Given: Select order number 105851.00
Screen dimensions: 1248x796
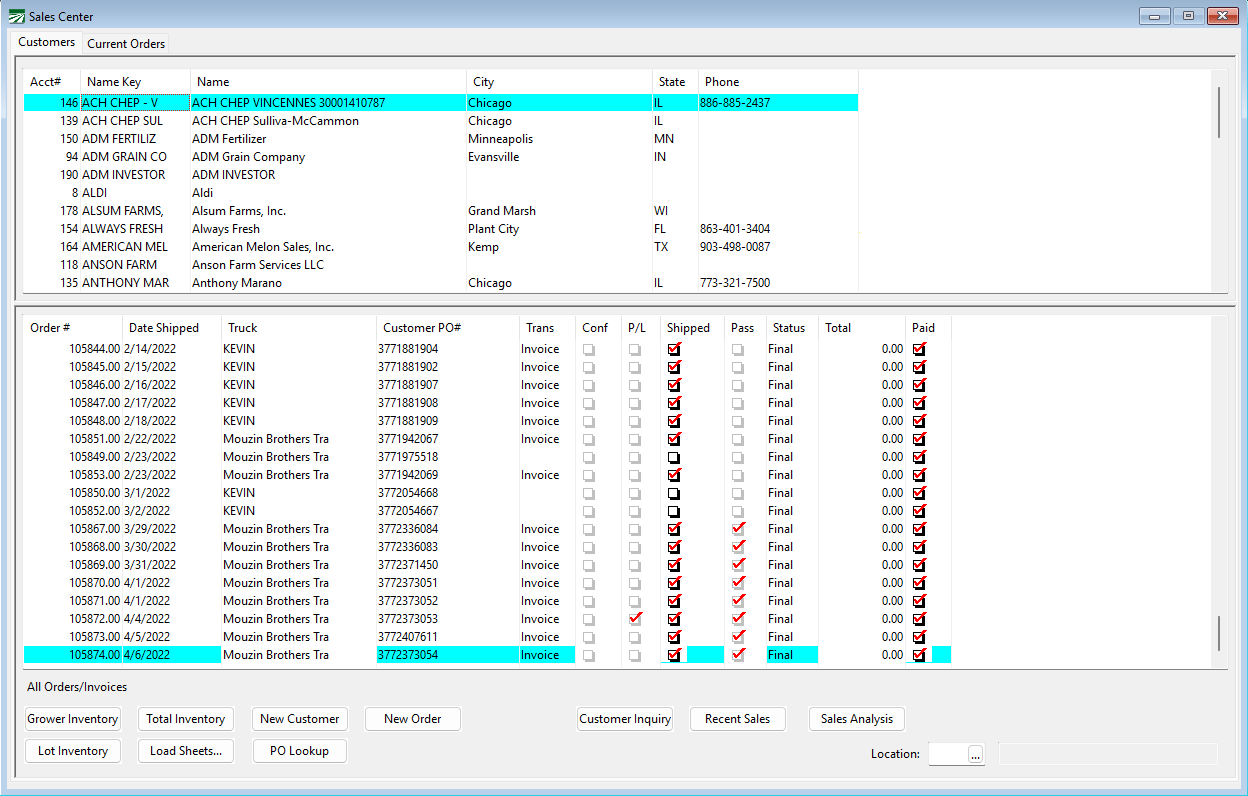Looking at the screenshot, I should 94,439.
